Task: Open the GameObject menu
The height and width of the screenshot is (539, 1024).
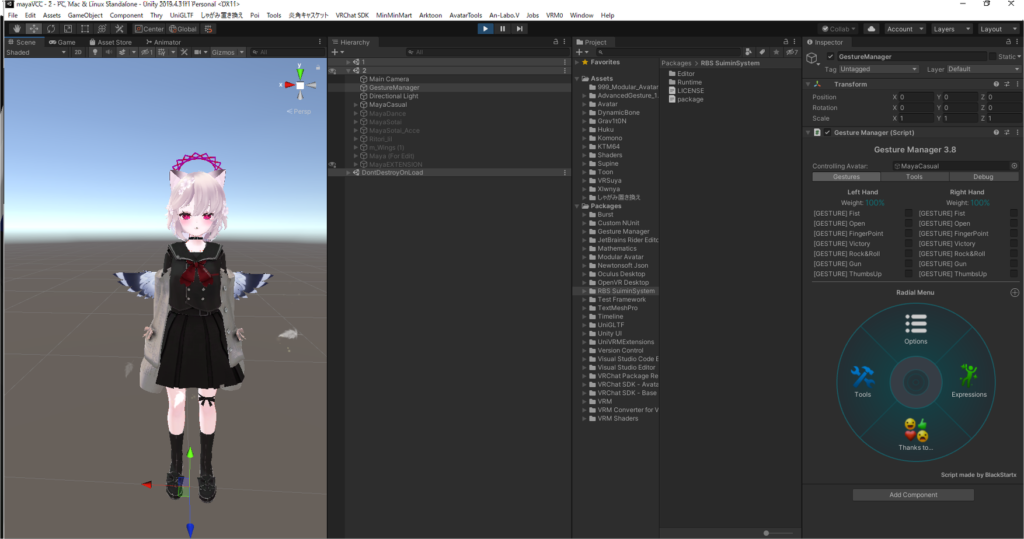Action: coord(85,15)
